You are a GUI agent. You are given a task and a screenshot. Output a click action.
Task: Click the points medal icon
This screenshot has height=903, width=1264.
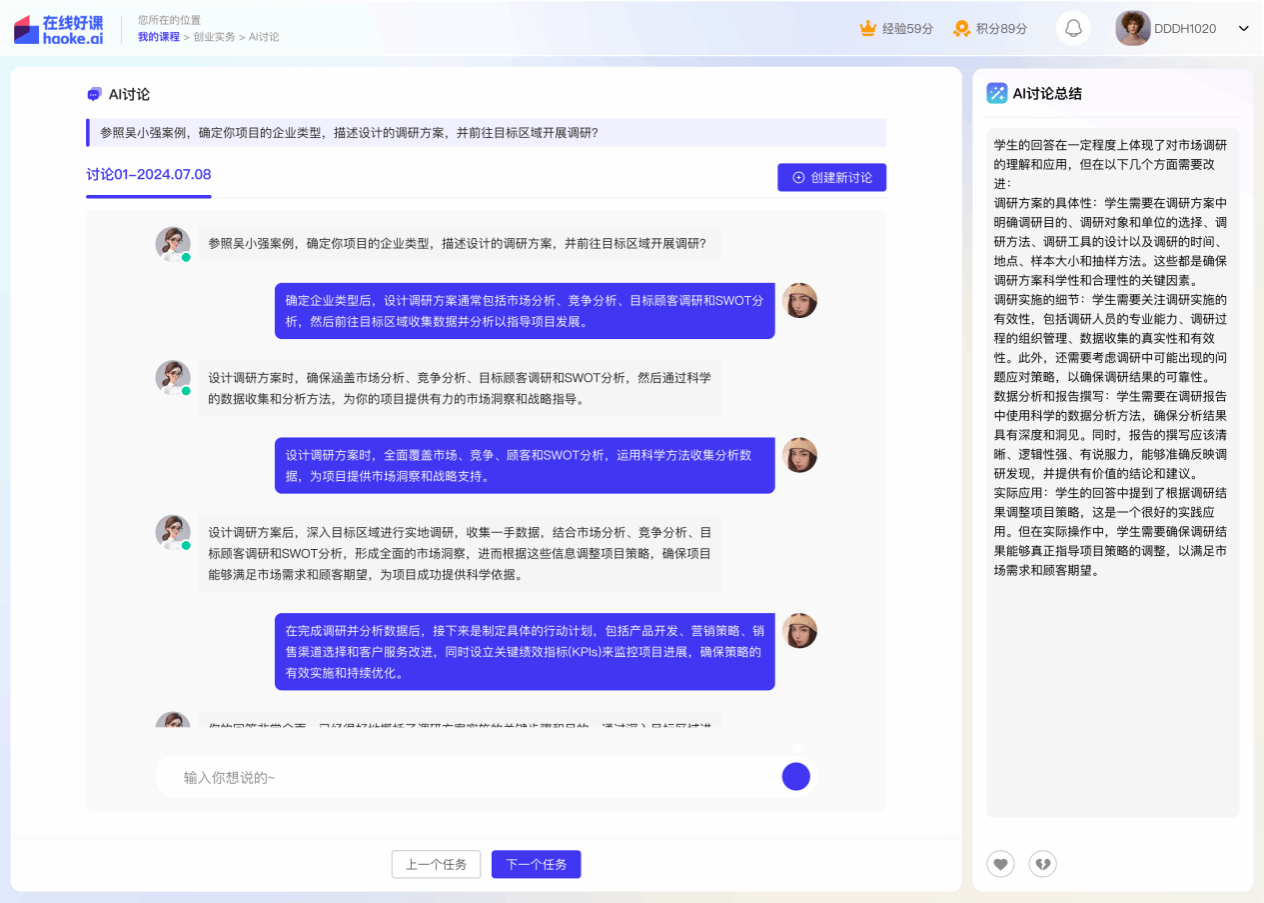point(961,29)
